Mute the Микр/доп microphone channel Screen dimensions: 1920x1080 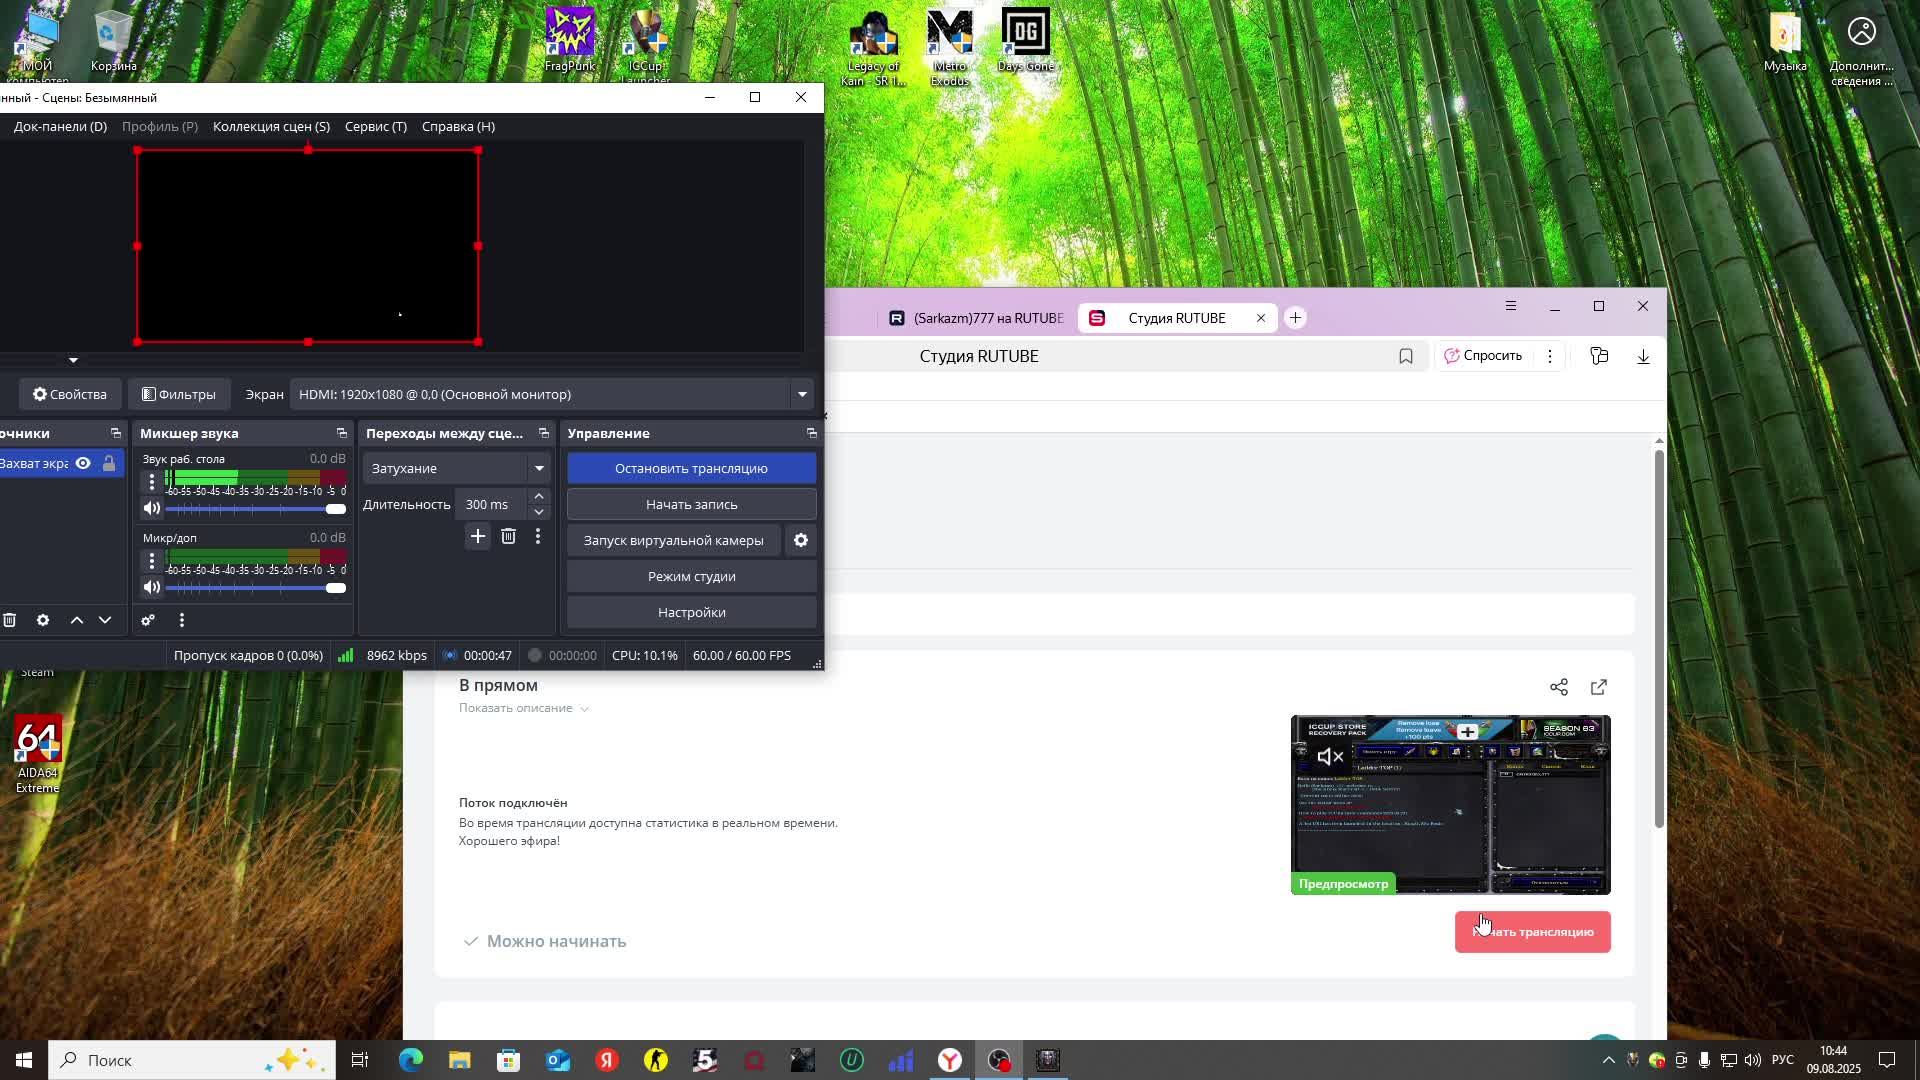click(x=151, y=587)
